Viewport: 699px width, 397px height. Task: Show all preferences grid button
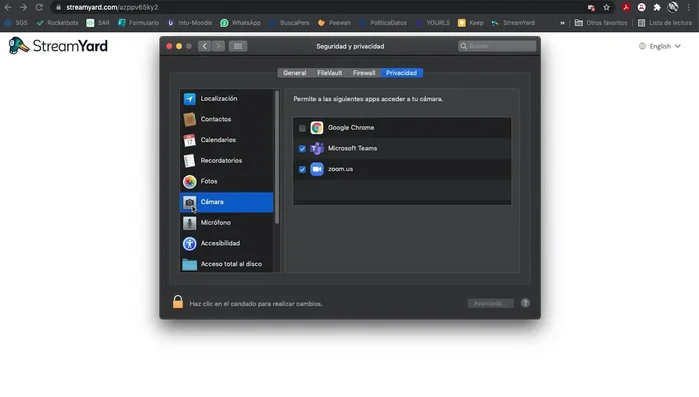tap(238, 46)
